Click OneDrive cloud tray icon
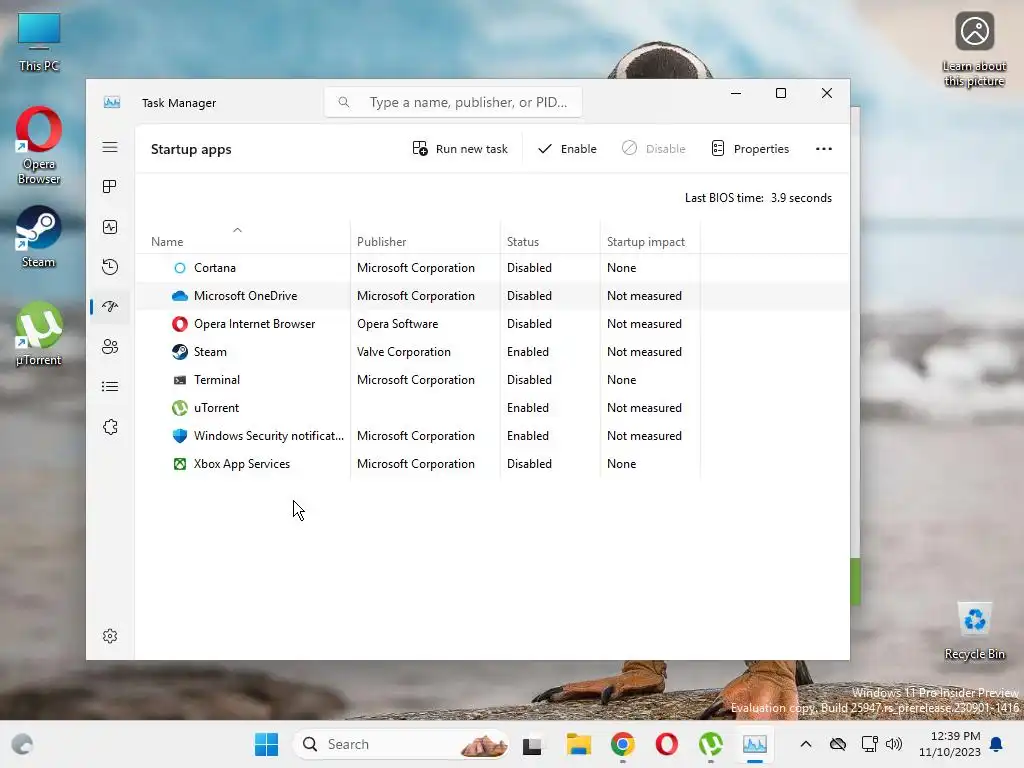1024x768 pixels. [x=838, y=744]
